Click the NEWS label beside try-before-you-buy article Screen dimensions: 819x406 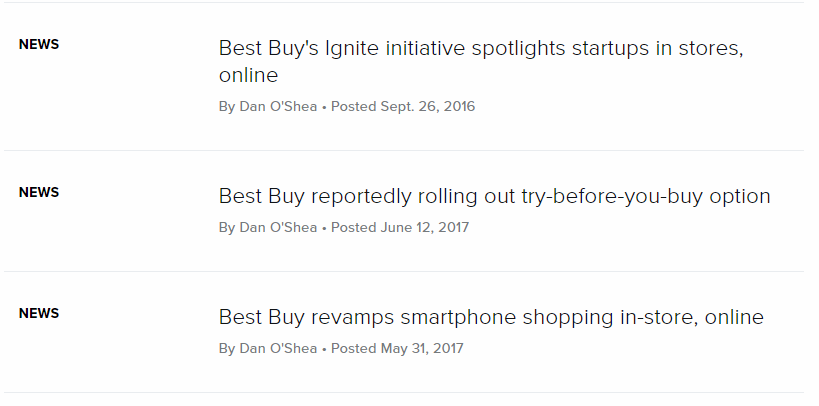(39, 192)
